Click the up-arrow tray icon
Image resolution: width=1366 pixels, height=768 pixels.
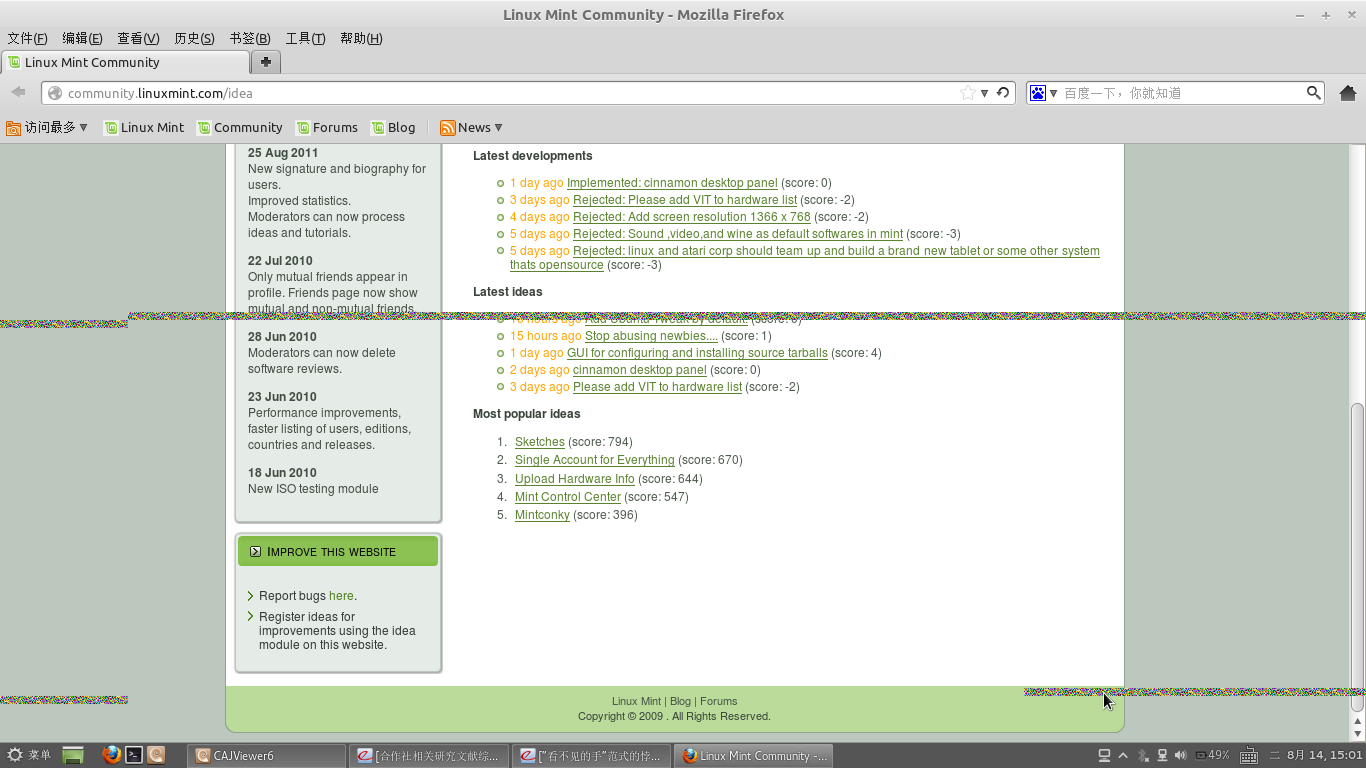1123,755
